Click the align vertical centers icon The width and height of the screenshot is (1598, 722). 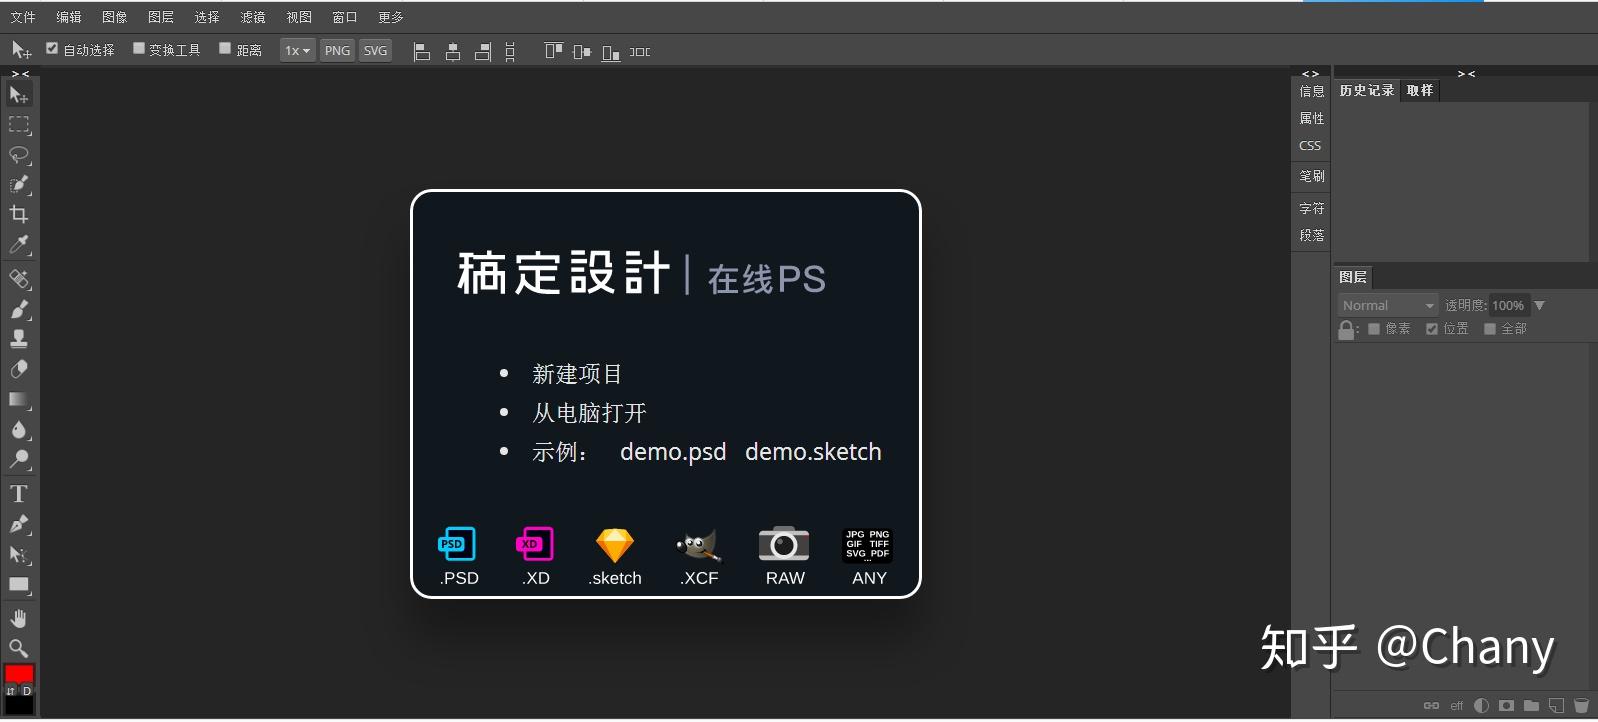pos(582,52)
